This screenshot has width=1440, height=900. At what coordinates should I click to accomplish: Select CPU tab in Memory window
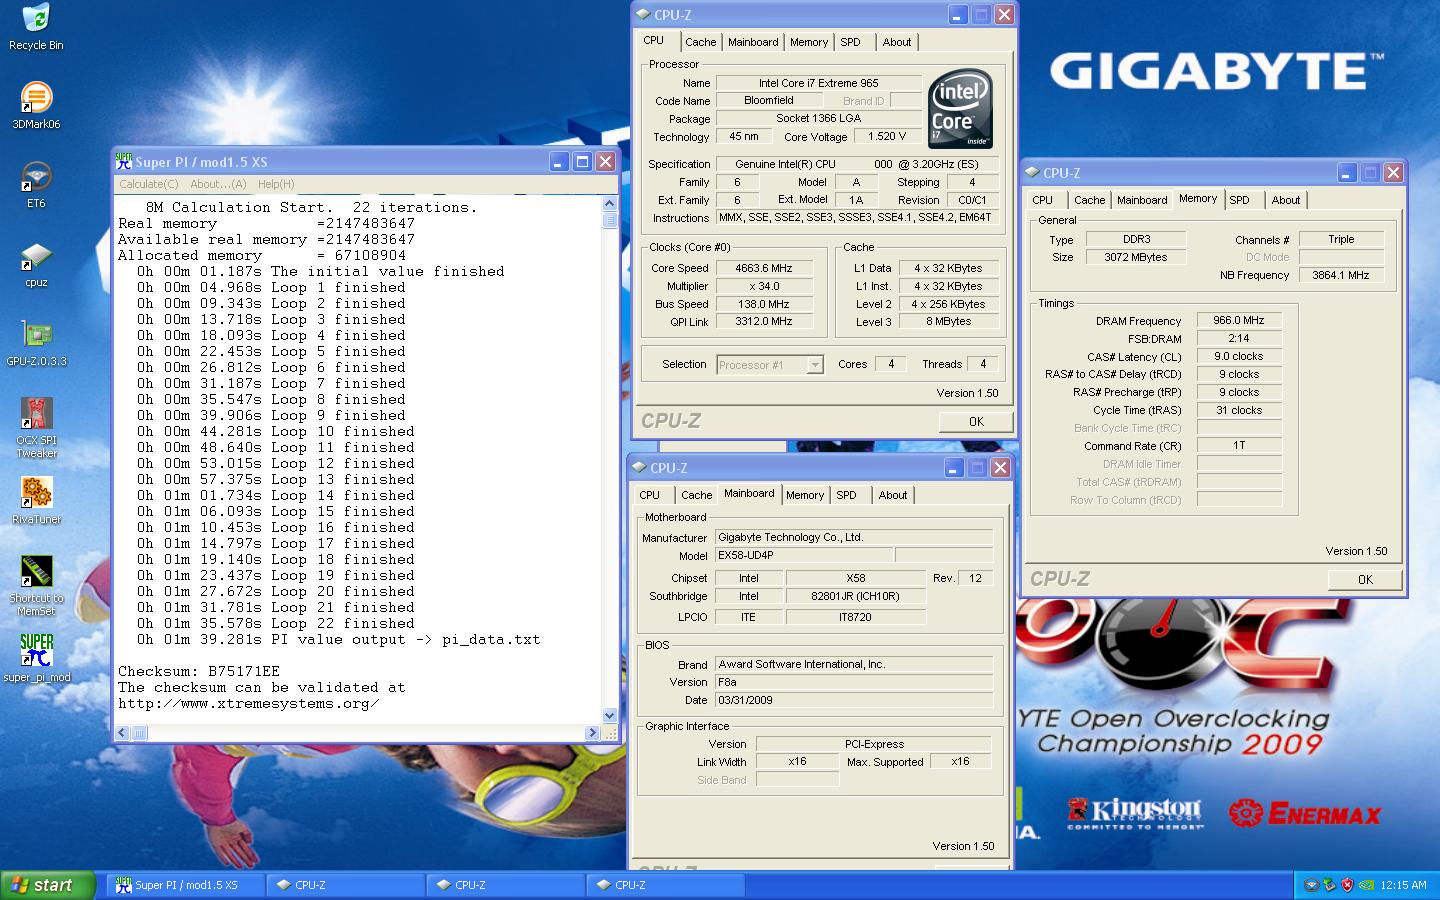[1043, 200]
